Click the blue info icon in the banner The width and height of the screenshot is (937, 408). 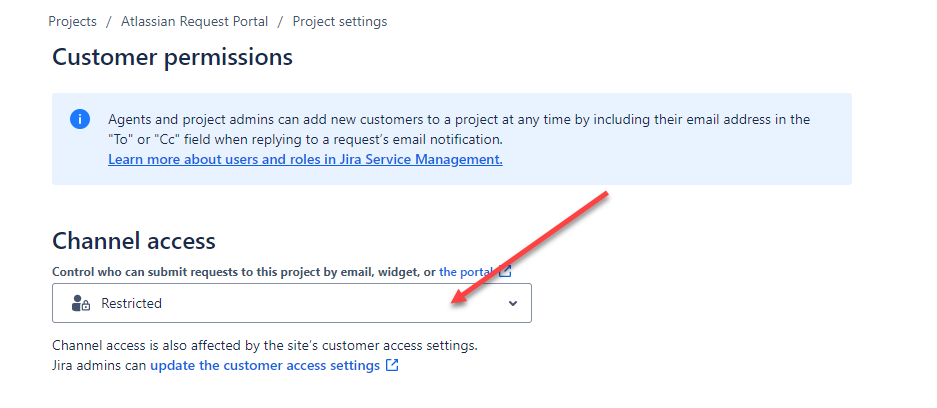click(x=80, y=119)
